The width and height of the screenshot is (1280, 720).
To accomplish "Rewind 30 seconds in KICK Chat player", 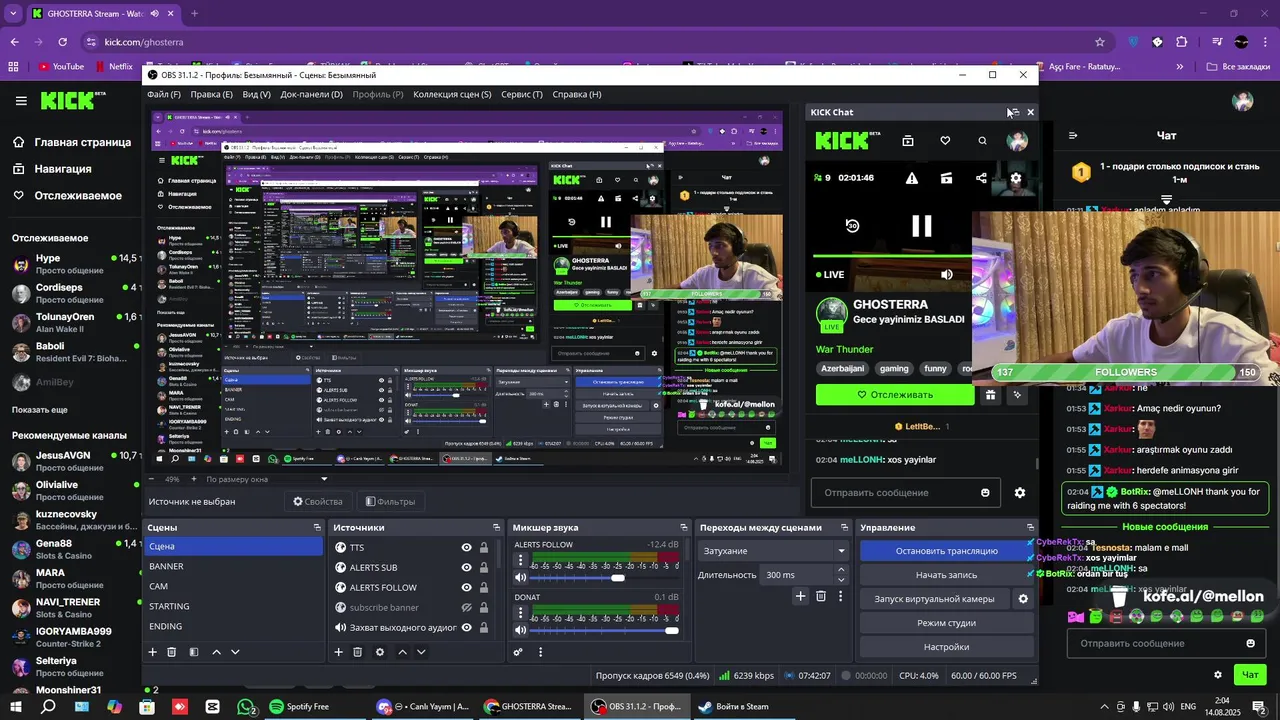I will coord(852,226).
